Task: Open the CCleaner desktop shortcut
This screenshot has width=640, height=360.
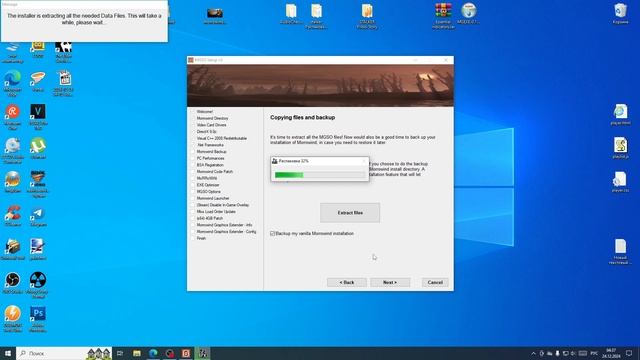Action: pos(13,216)
